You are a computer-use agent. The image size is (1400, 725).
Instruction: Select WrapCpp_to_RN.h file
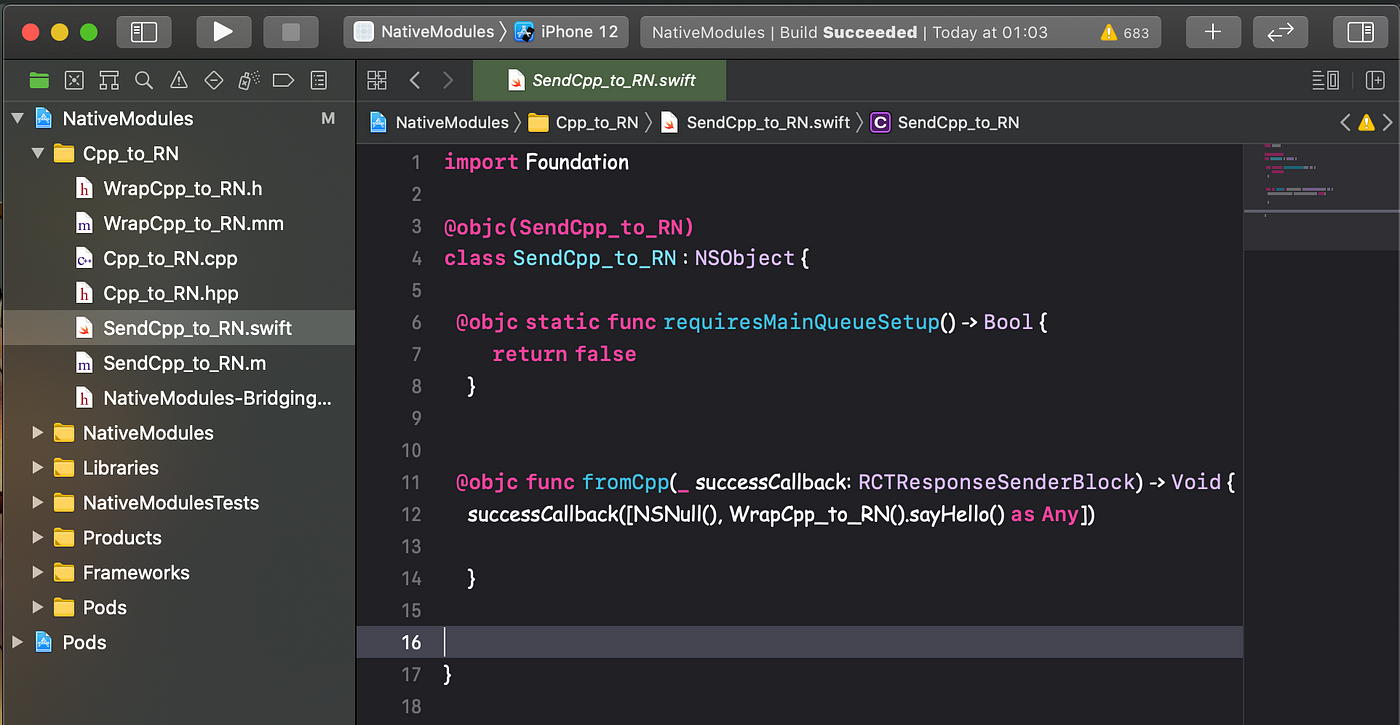point(178,189)
